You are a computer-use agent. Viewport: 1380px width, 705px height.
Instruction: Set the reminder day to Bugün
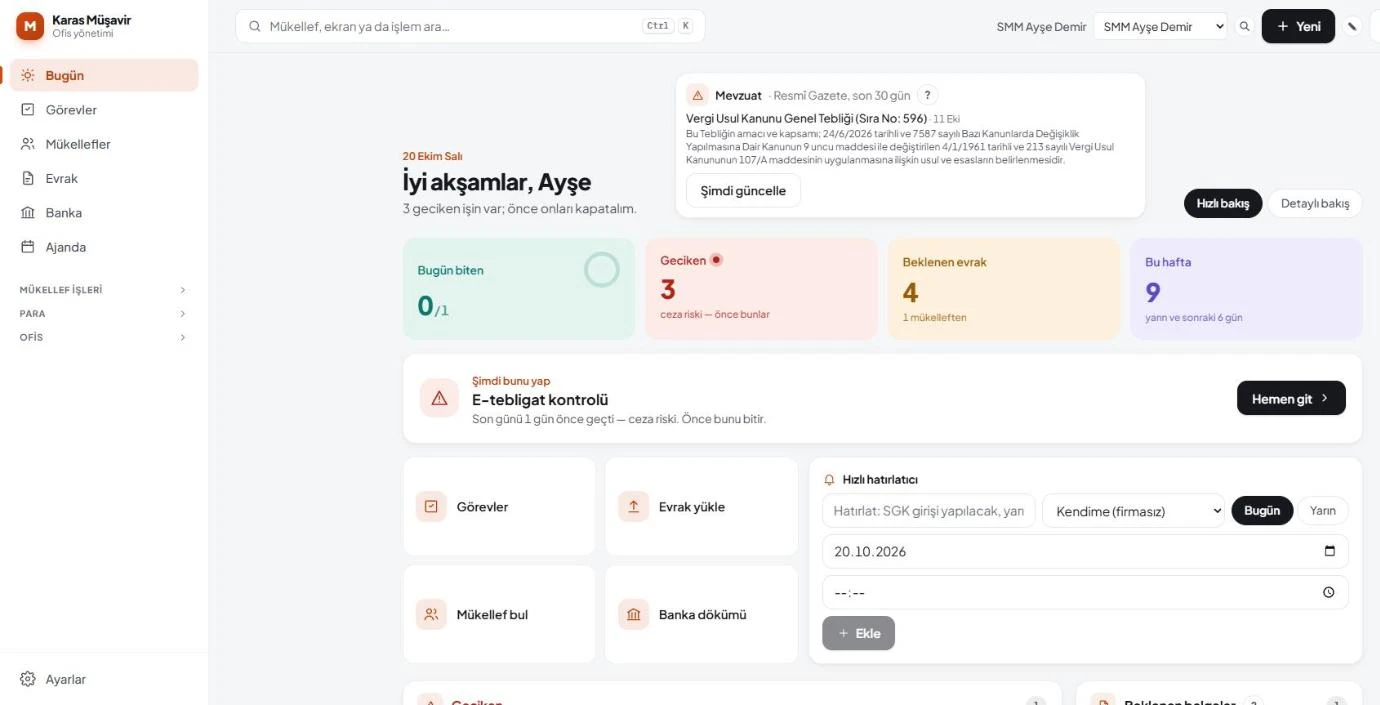pos(1262,511)
